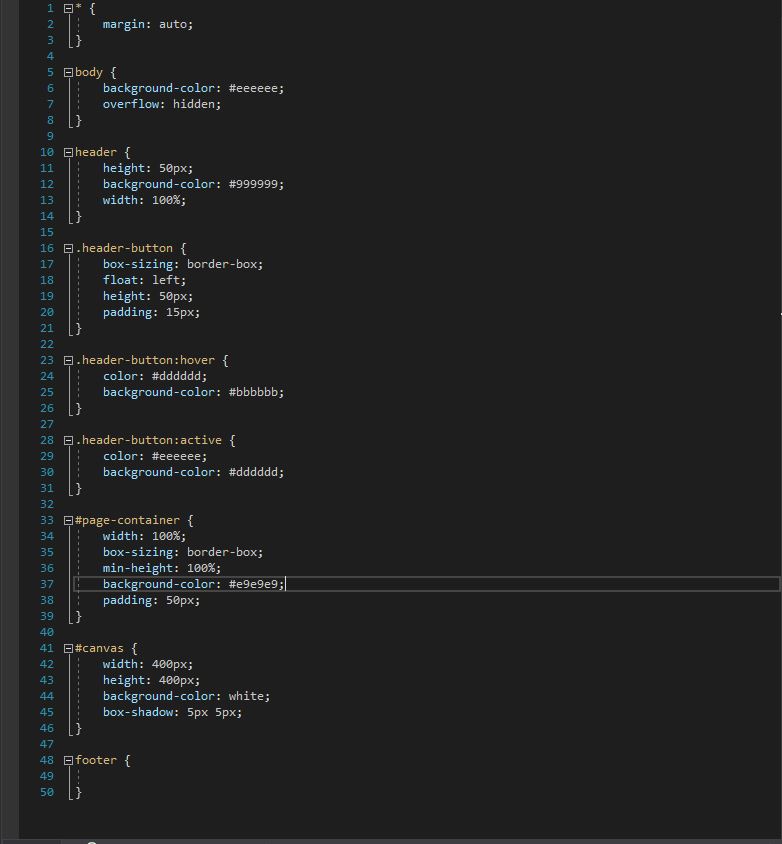Click the #999999 header background value
The height and width of the screenshot is (844, 782).
click(x=253, y=184)
